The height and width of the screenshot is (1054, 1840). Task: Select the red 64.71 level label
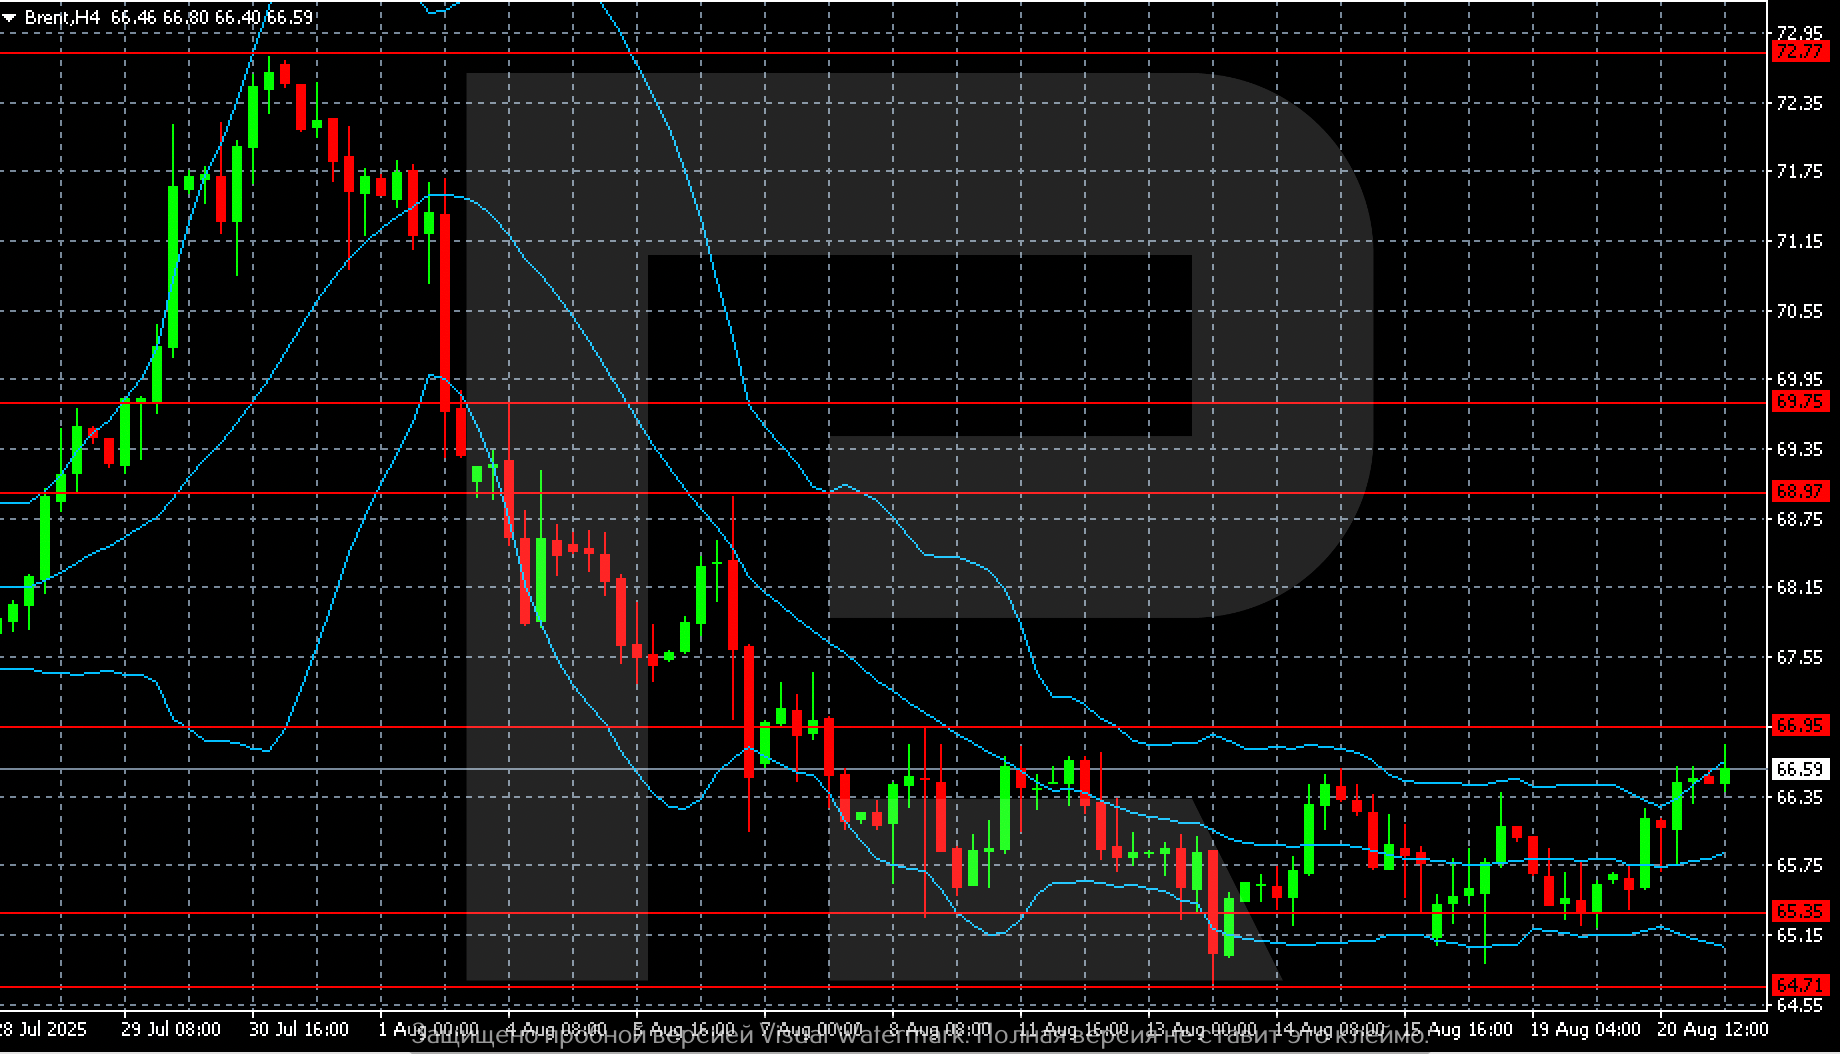[1800, 986]
